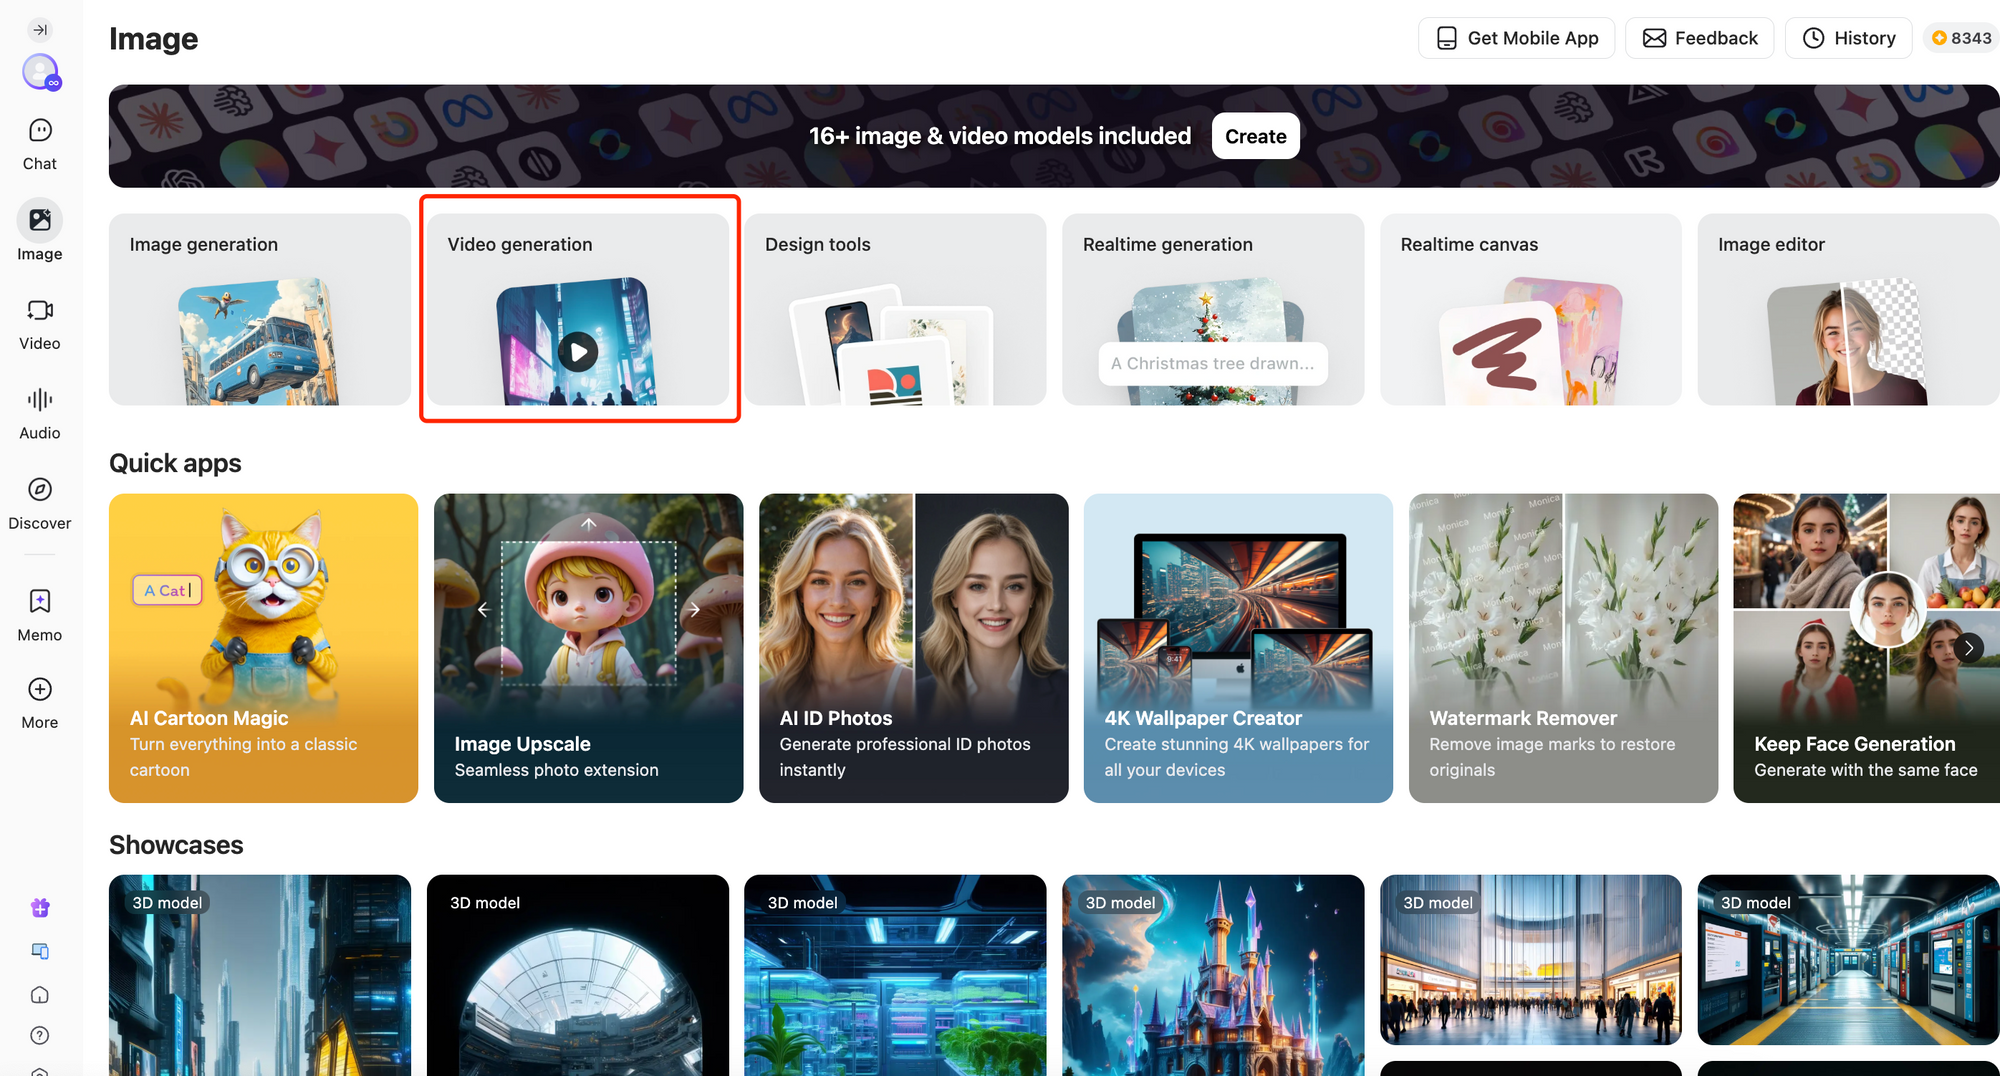Open the help question mark icon
Screen dimensions: 2000x1076
(40, 1036)
